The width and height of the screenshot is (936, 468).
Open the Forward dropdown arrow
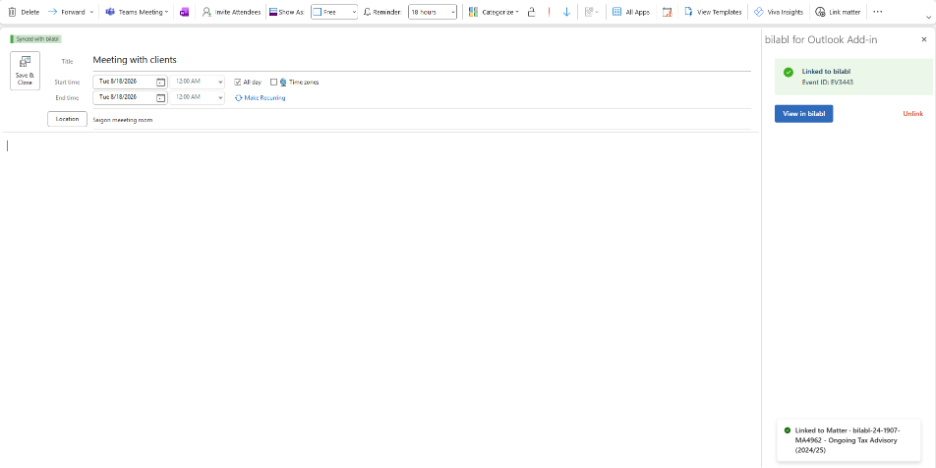coord(91,12)
